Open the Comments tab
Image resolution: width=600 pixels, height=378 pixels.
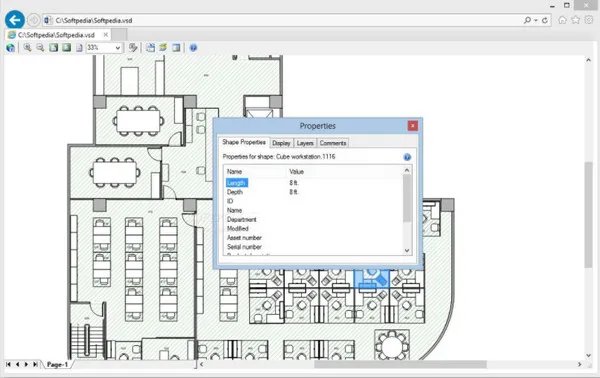(x=333, y=143)
